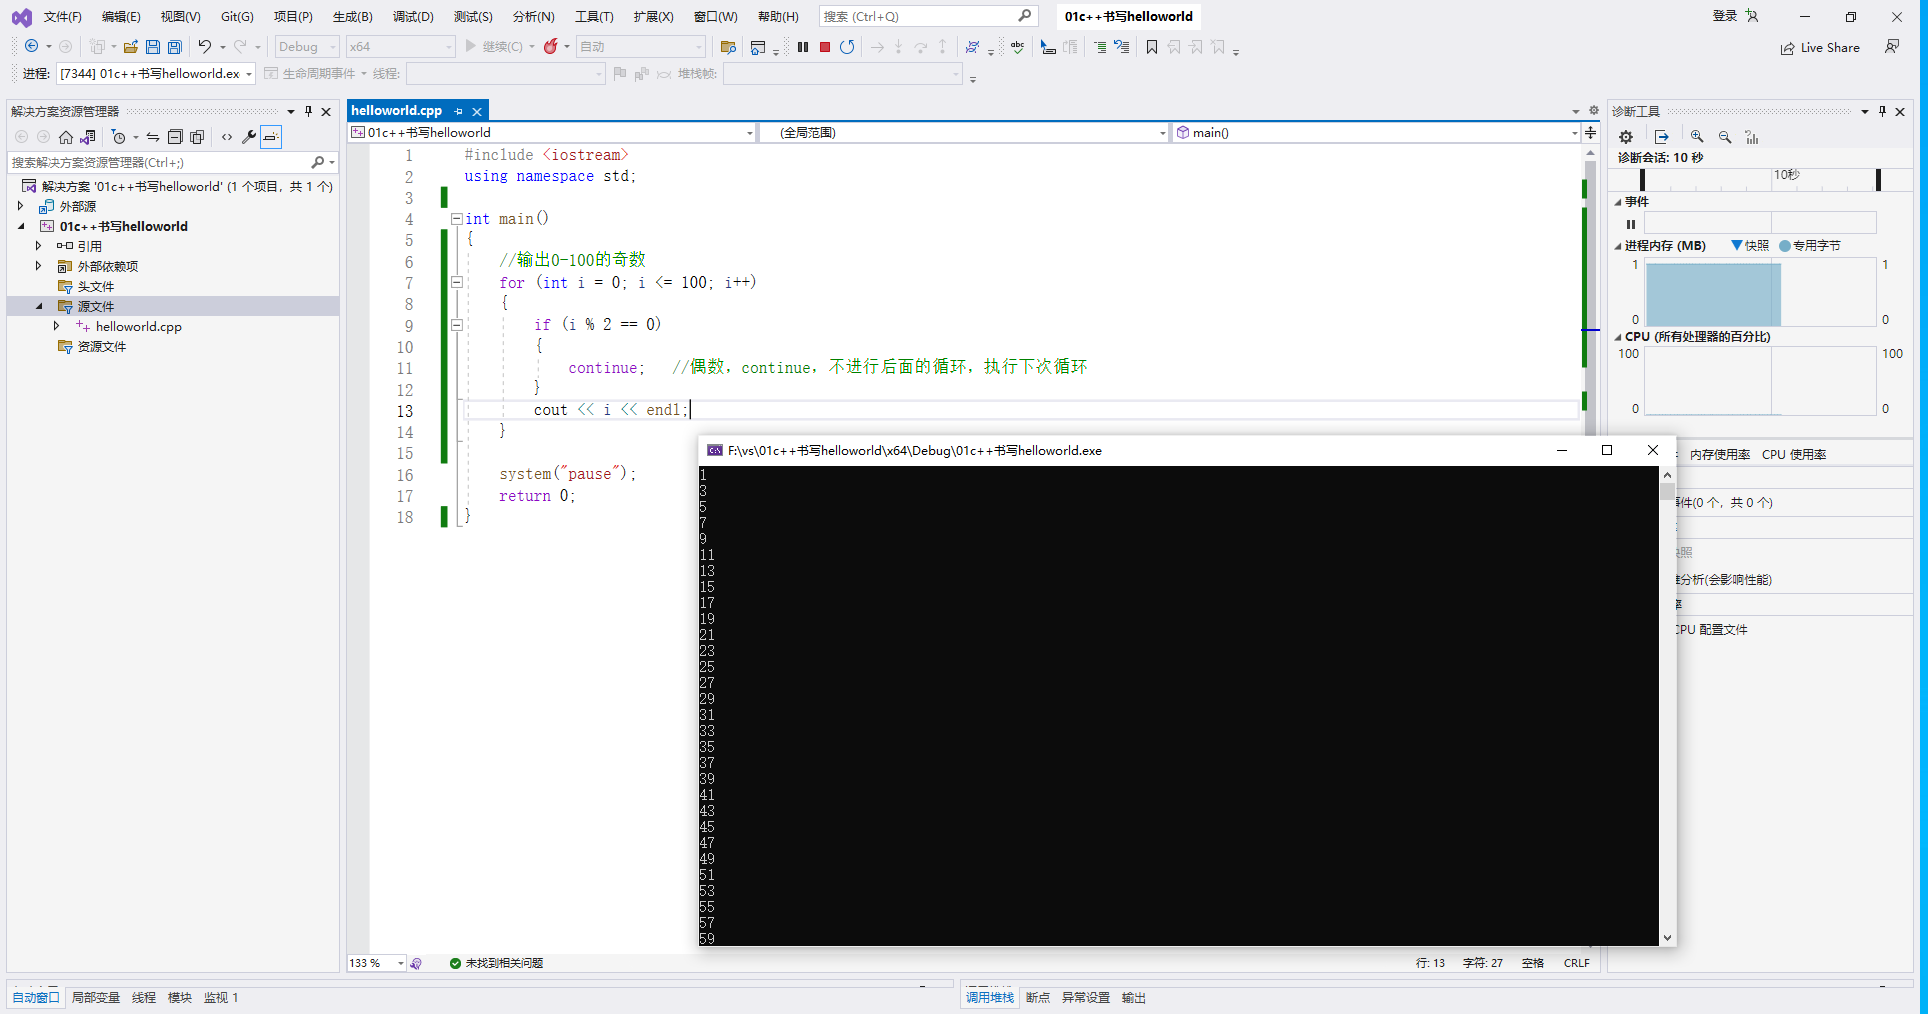Toggle Preview Selected Items button
The height and width of the screenshot is (1014, 1928).
(x=271, y=137)
